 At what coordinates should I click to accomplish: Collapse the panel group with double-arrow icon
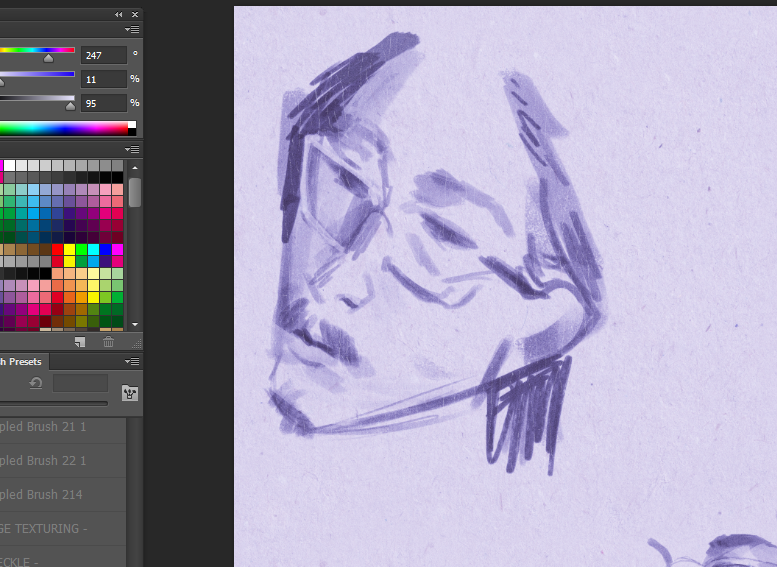tap(118, 14)
